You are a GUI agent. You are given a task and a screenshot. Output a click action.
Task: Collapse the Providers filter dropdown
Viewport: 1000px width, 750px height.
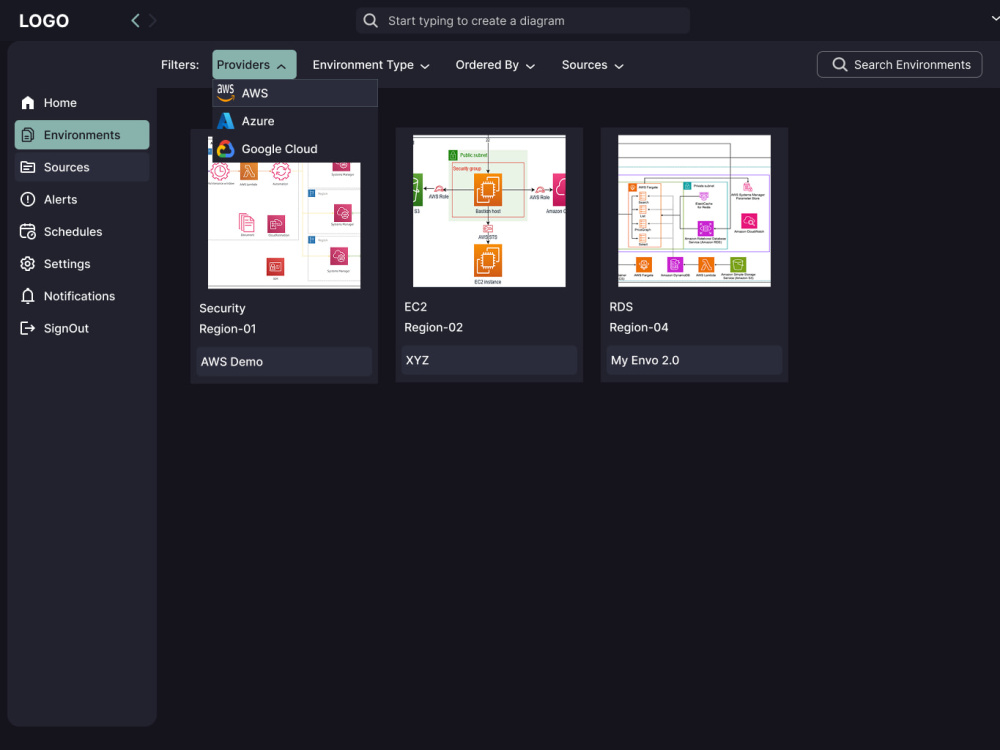[x=254, y=64]
